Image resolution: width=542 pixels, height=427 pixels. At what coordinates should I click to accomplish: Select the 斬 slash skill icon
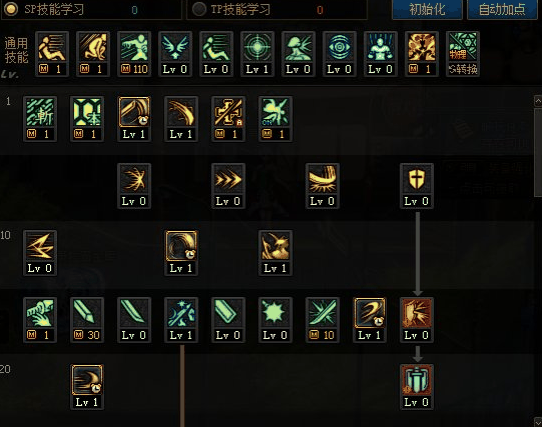point(40,119)
